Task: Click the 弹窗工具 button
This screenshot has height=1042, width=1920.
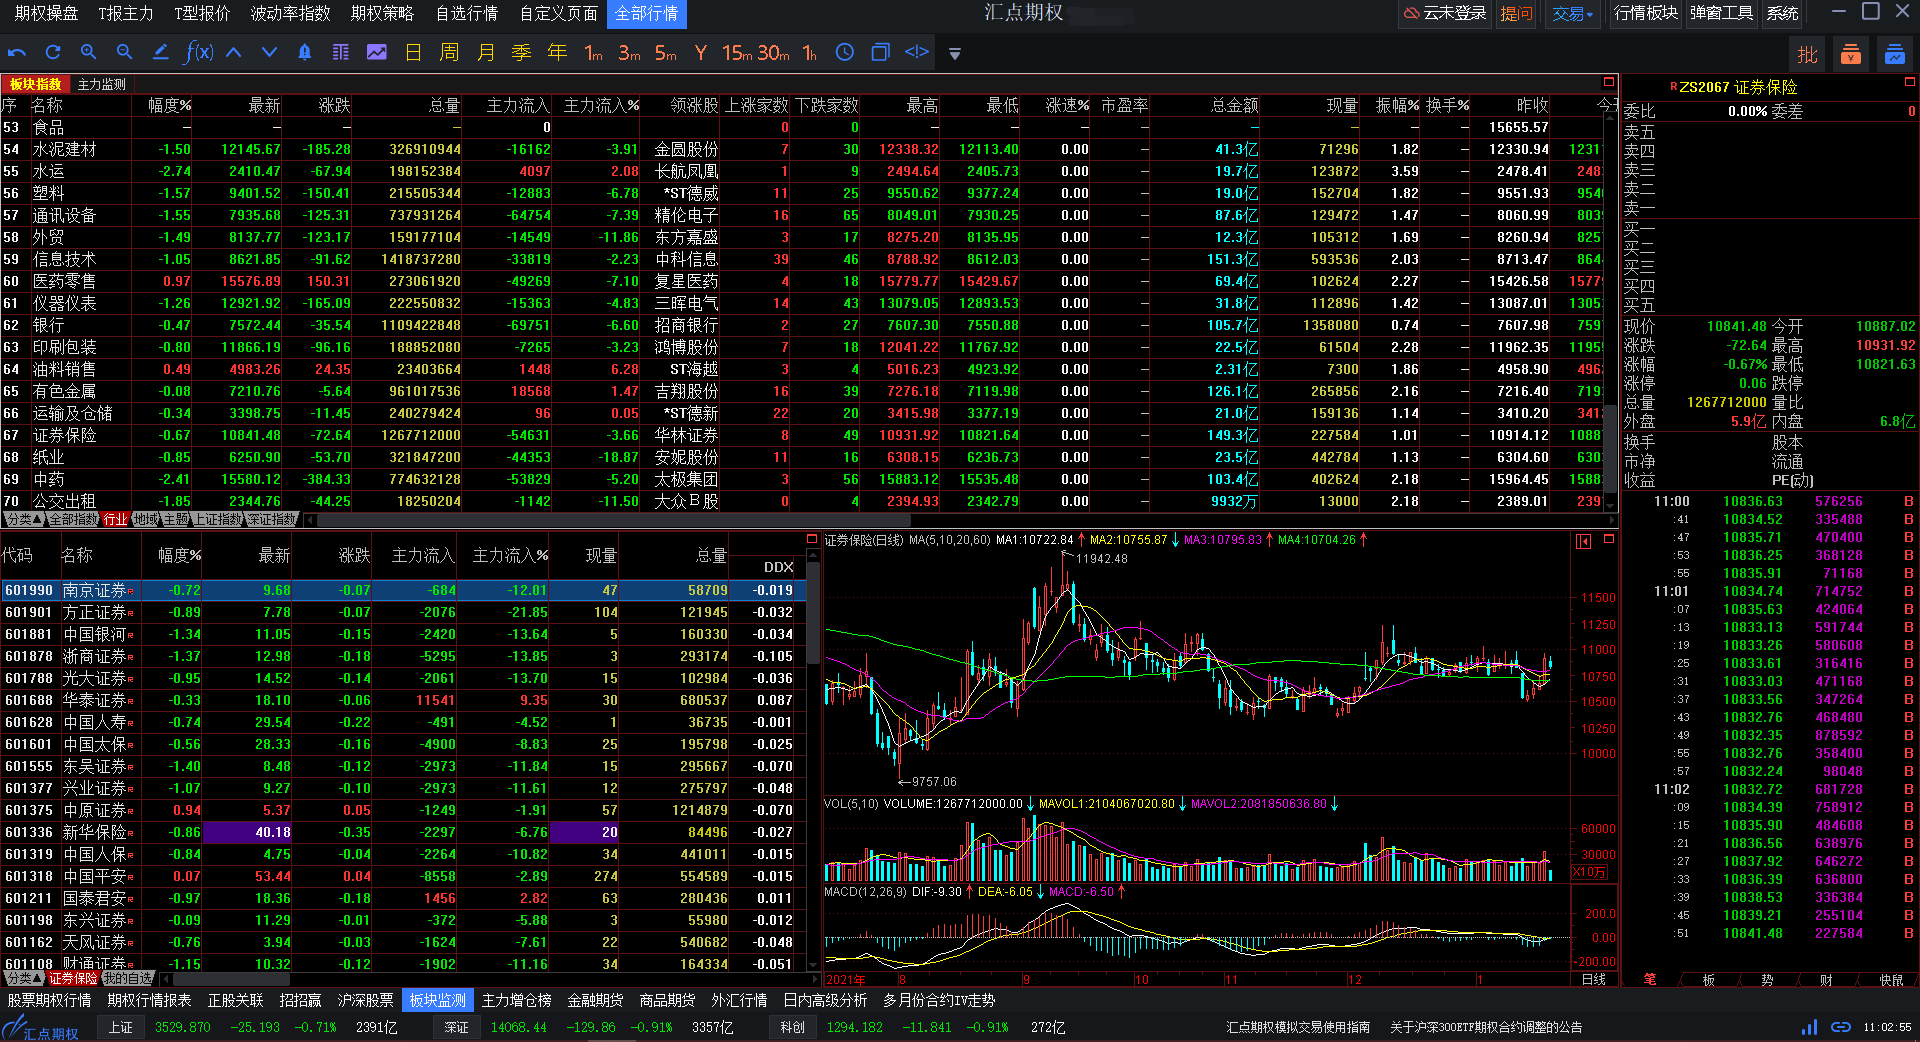Action: tap(1722, 14)
